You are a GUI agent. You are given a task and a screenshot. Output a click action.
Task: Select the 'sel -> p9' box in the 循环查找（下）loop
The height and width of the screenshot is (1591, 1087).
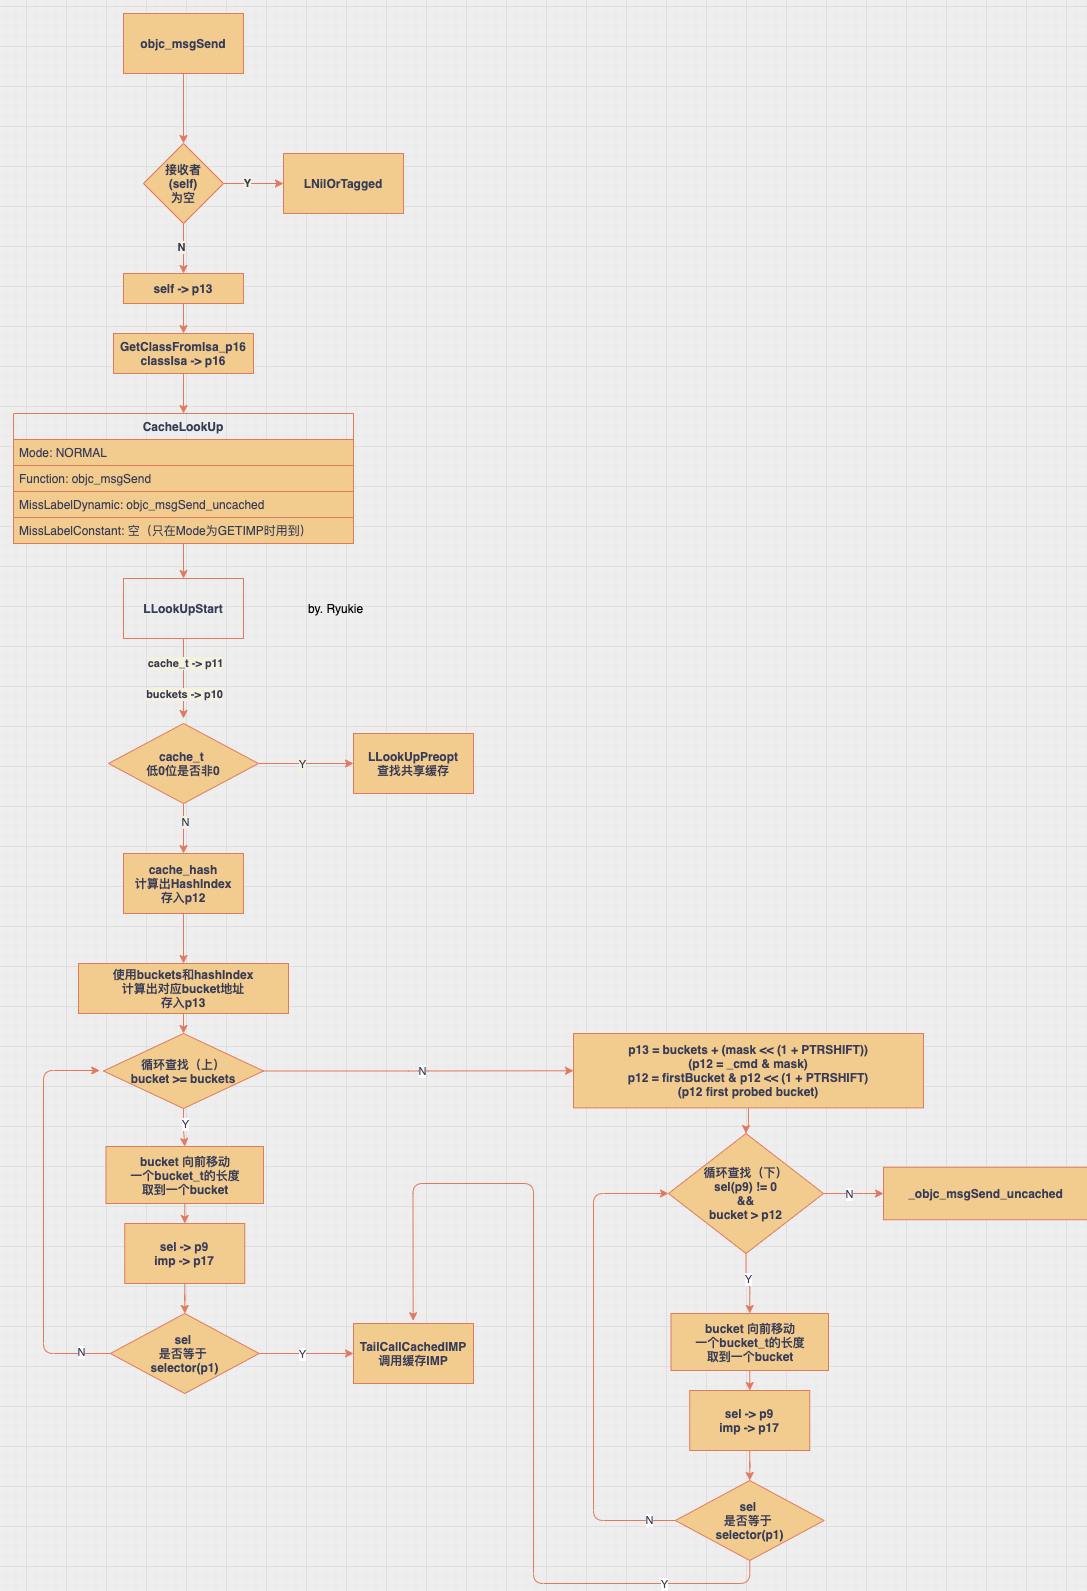tap(750, 1421)
